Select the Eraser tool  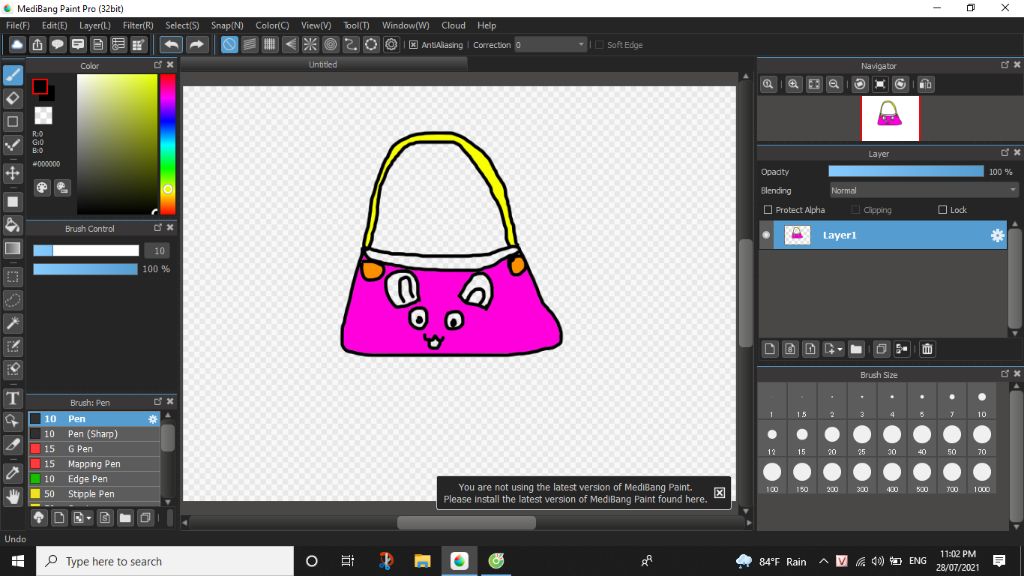12,99
